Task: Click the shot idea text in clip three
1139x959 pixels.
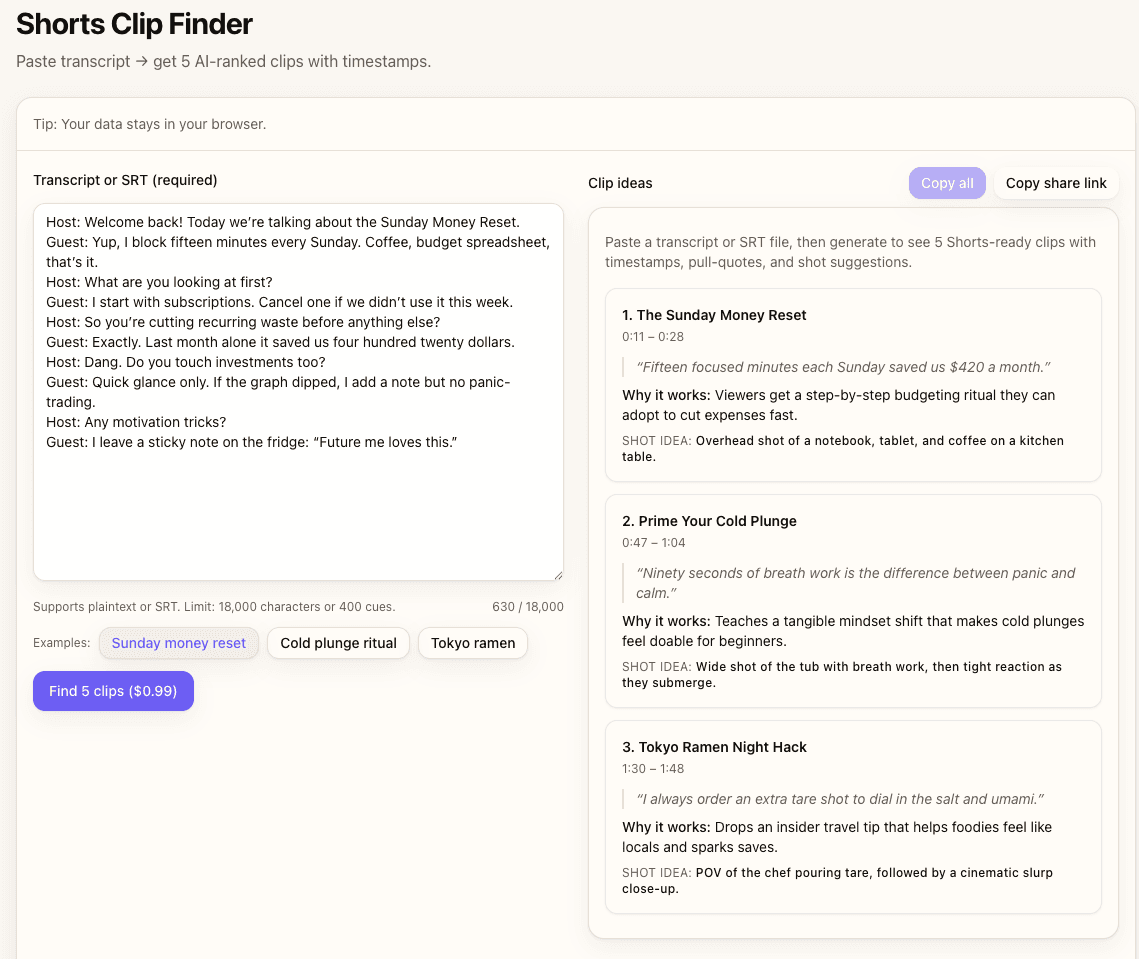Action: point(853,880)
